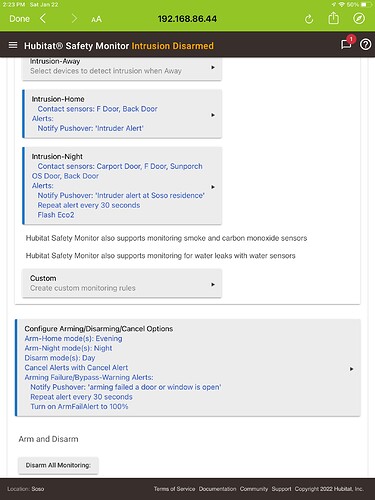Open the notifications chat icon
Screen dimensions: 375x500
click(346, 44)
